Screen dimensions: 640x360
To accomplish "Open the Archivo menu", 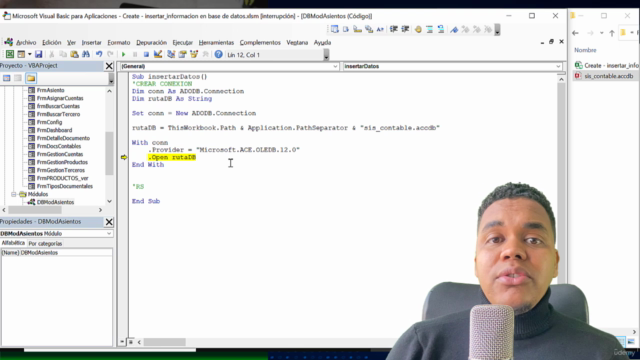I will [x=26, y=42].
